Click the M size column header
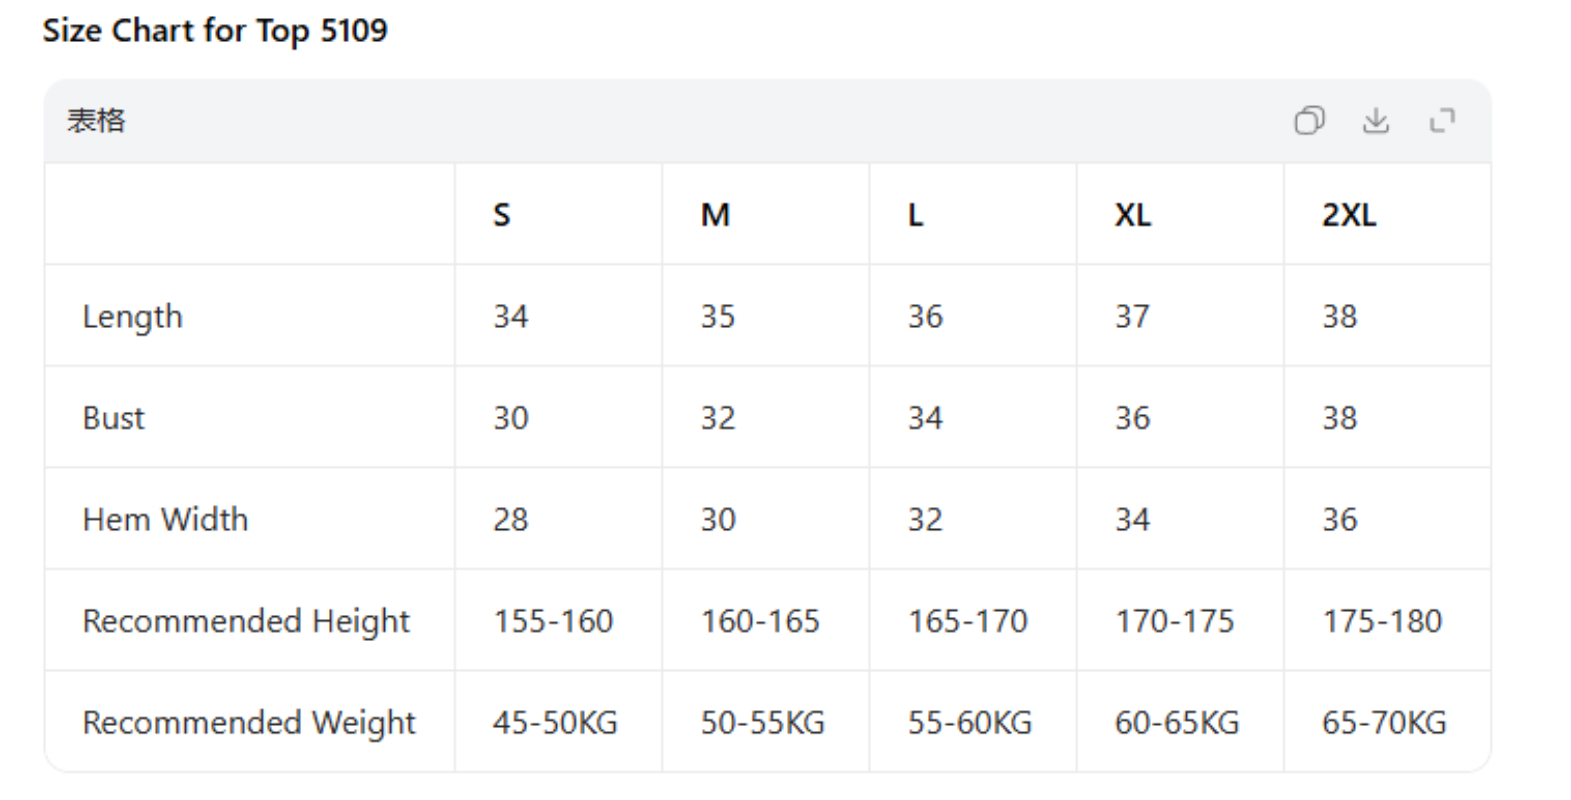The height and width of the screenshot is (800, 1571). (715, 215)
